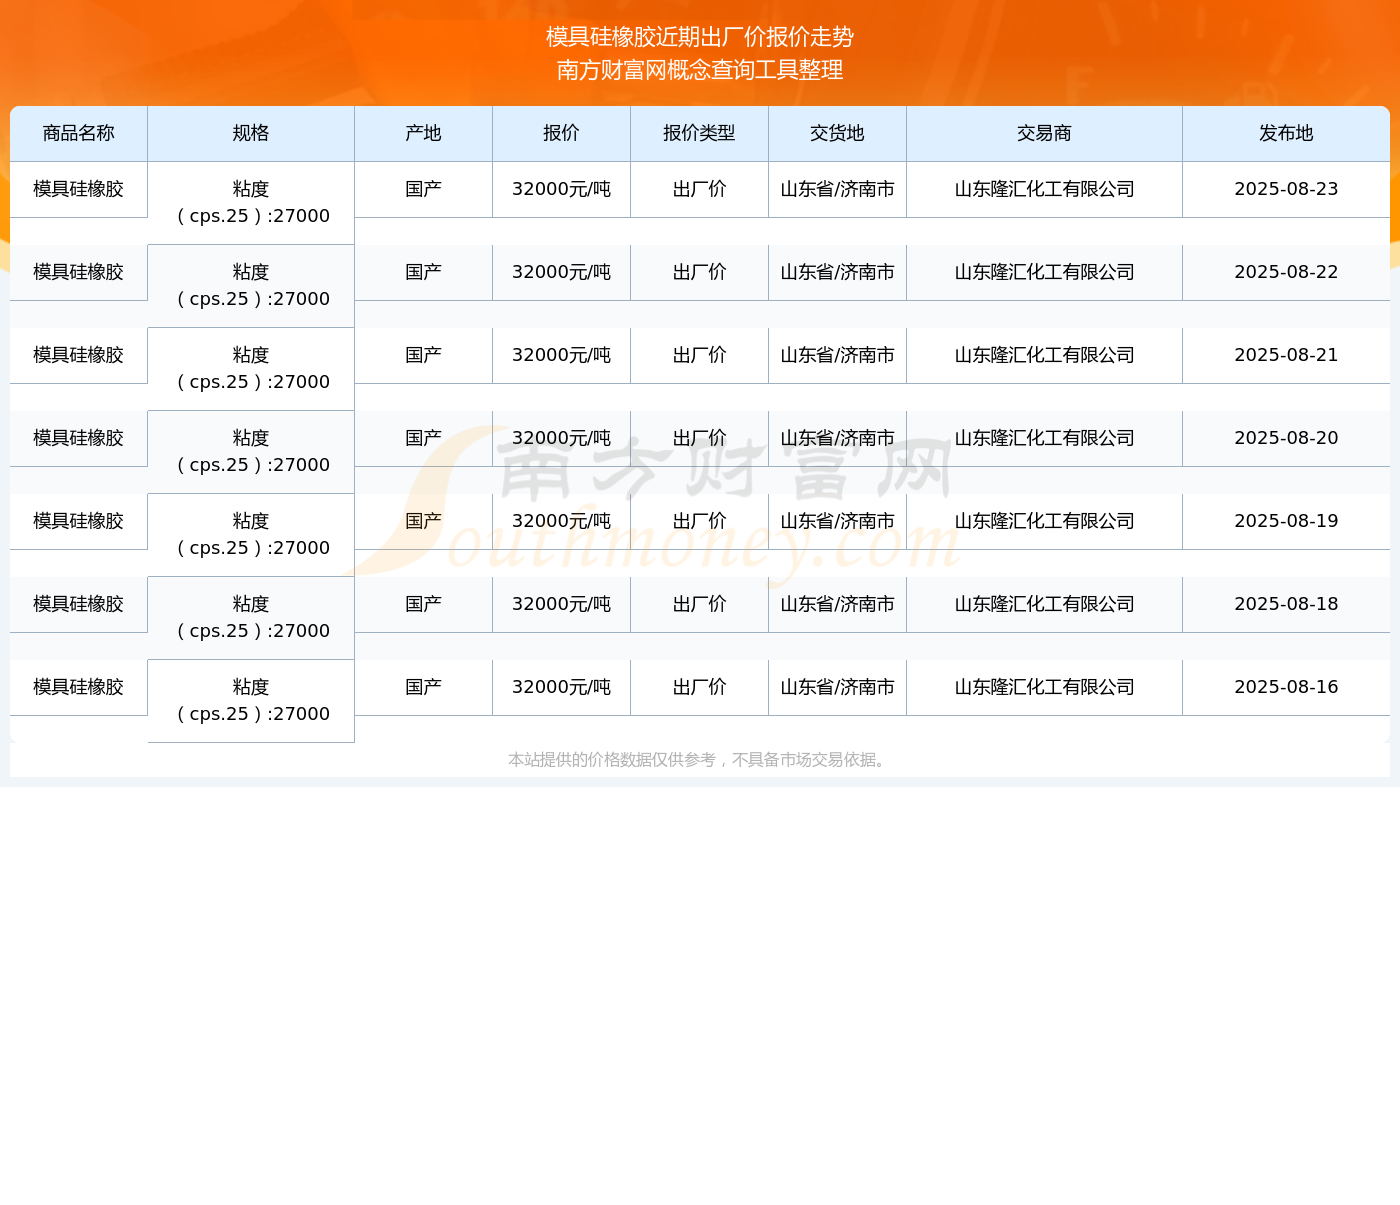Select the date cell 2025-08-19
1400x1205 pixels.
coord(1286,521)
